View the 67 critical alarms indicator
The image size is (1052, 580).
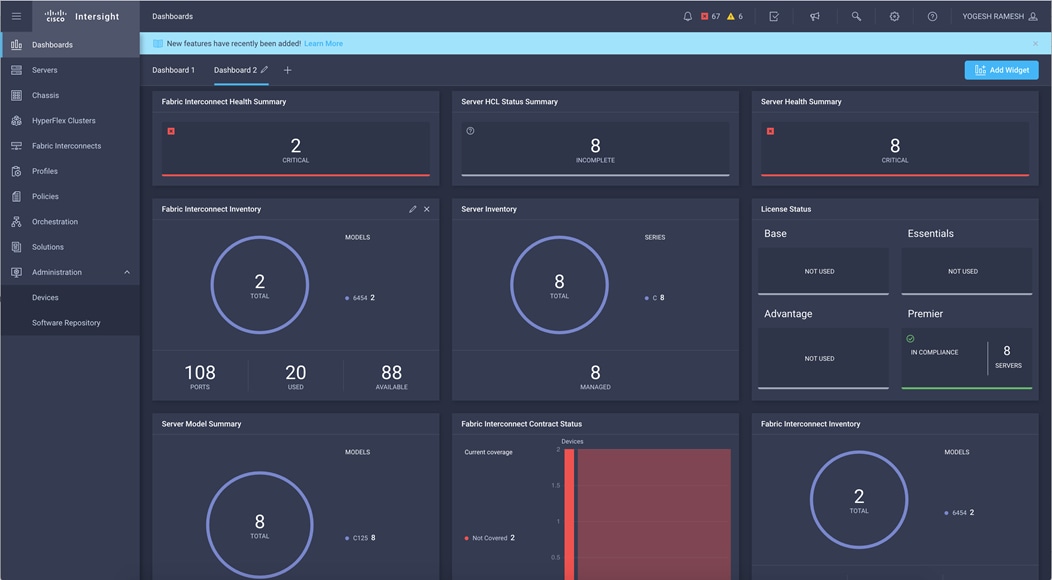coord(711,16)
